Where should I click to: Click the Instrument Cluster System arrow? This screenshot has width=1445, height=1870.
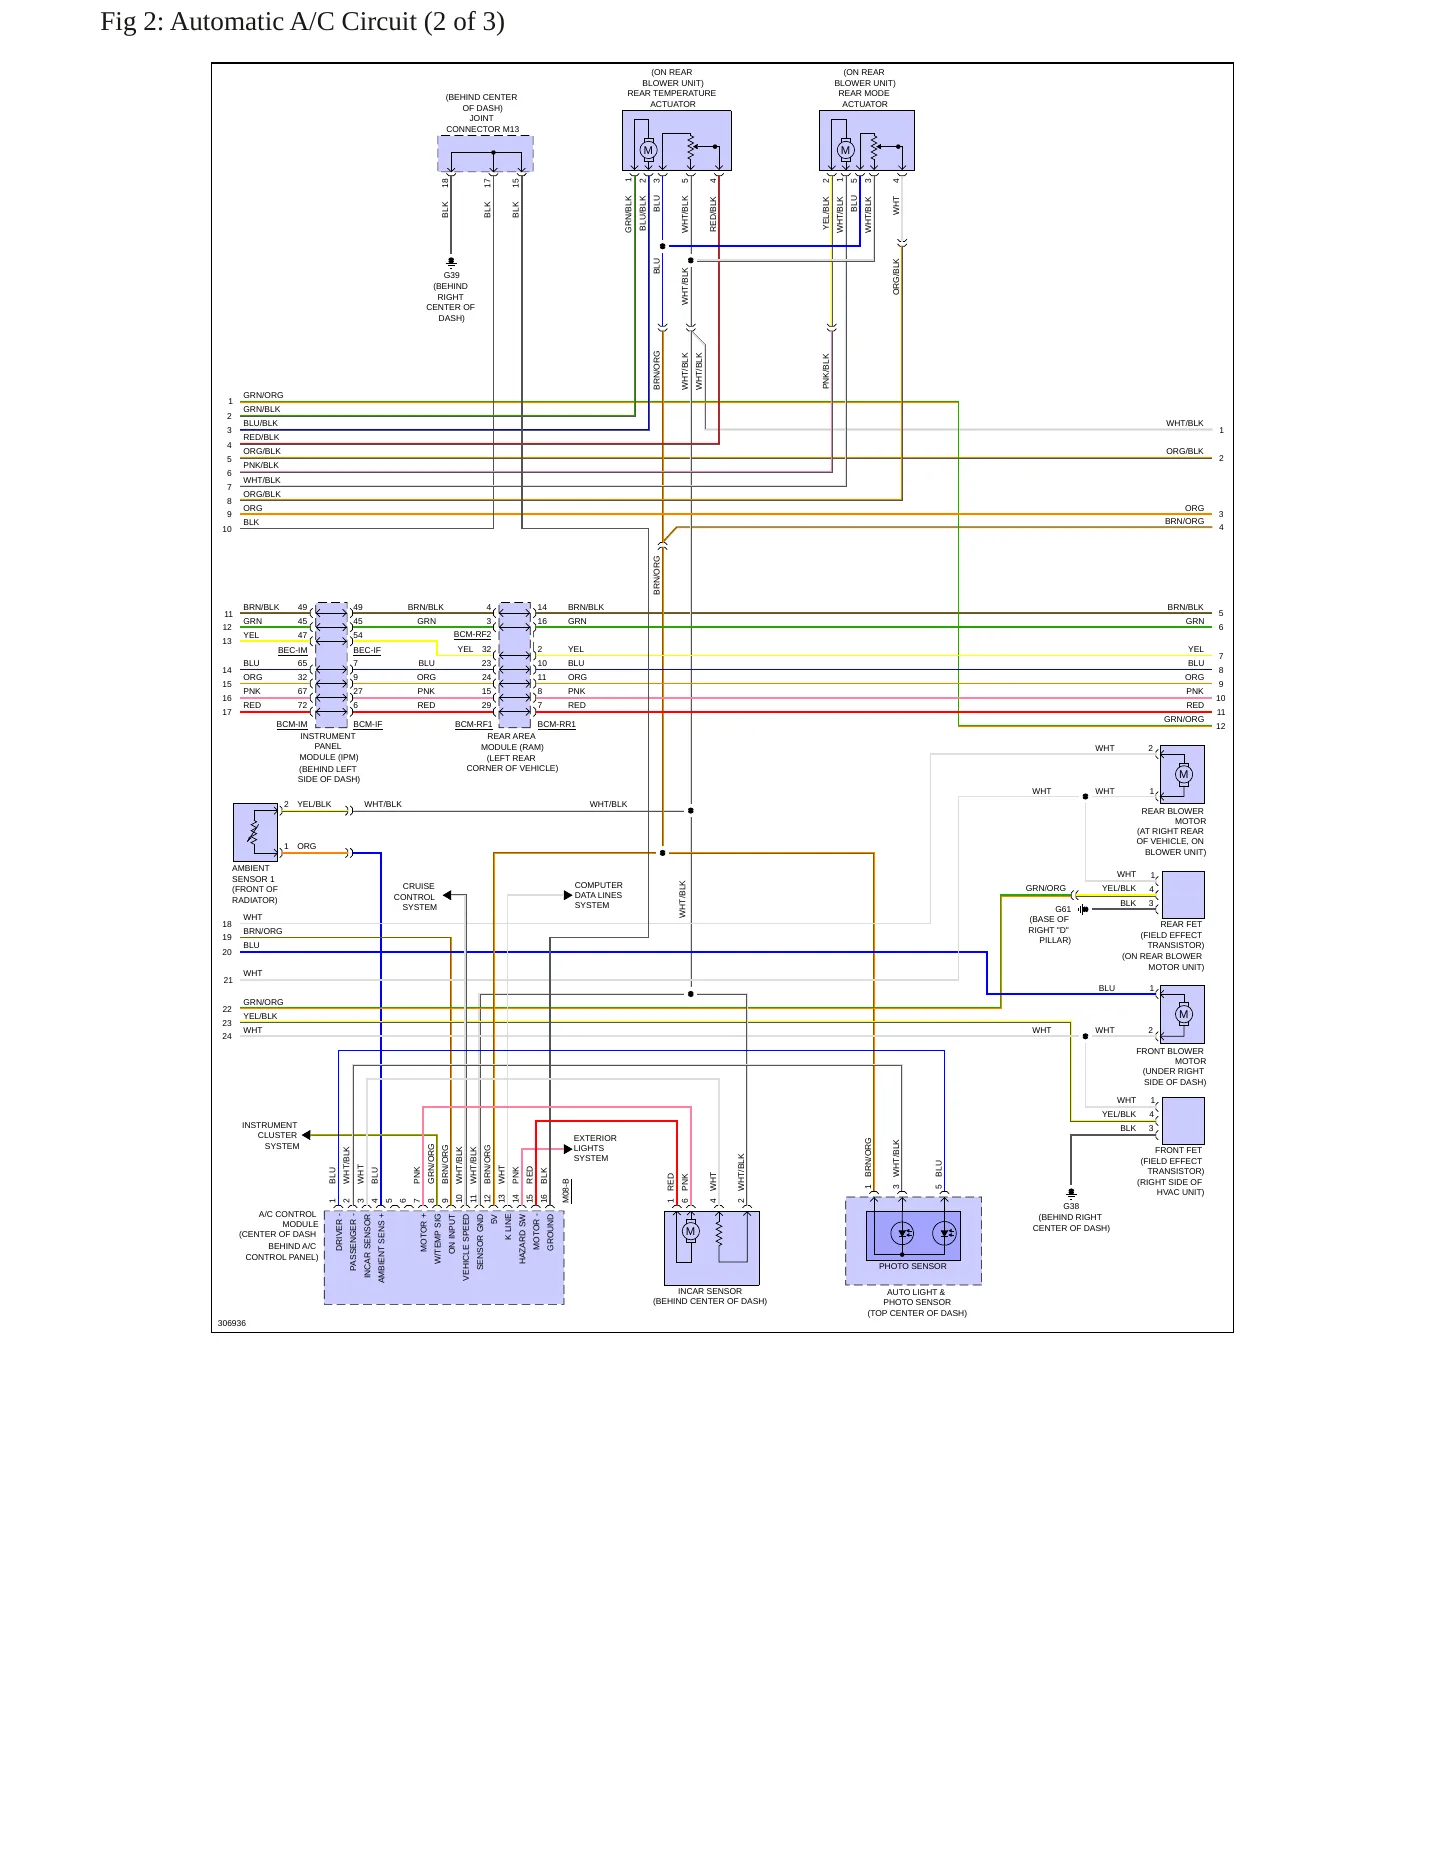pyautogui.click(x=306, y=1135)
